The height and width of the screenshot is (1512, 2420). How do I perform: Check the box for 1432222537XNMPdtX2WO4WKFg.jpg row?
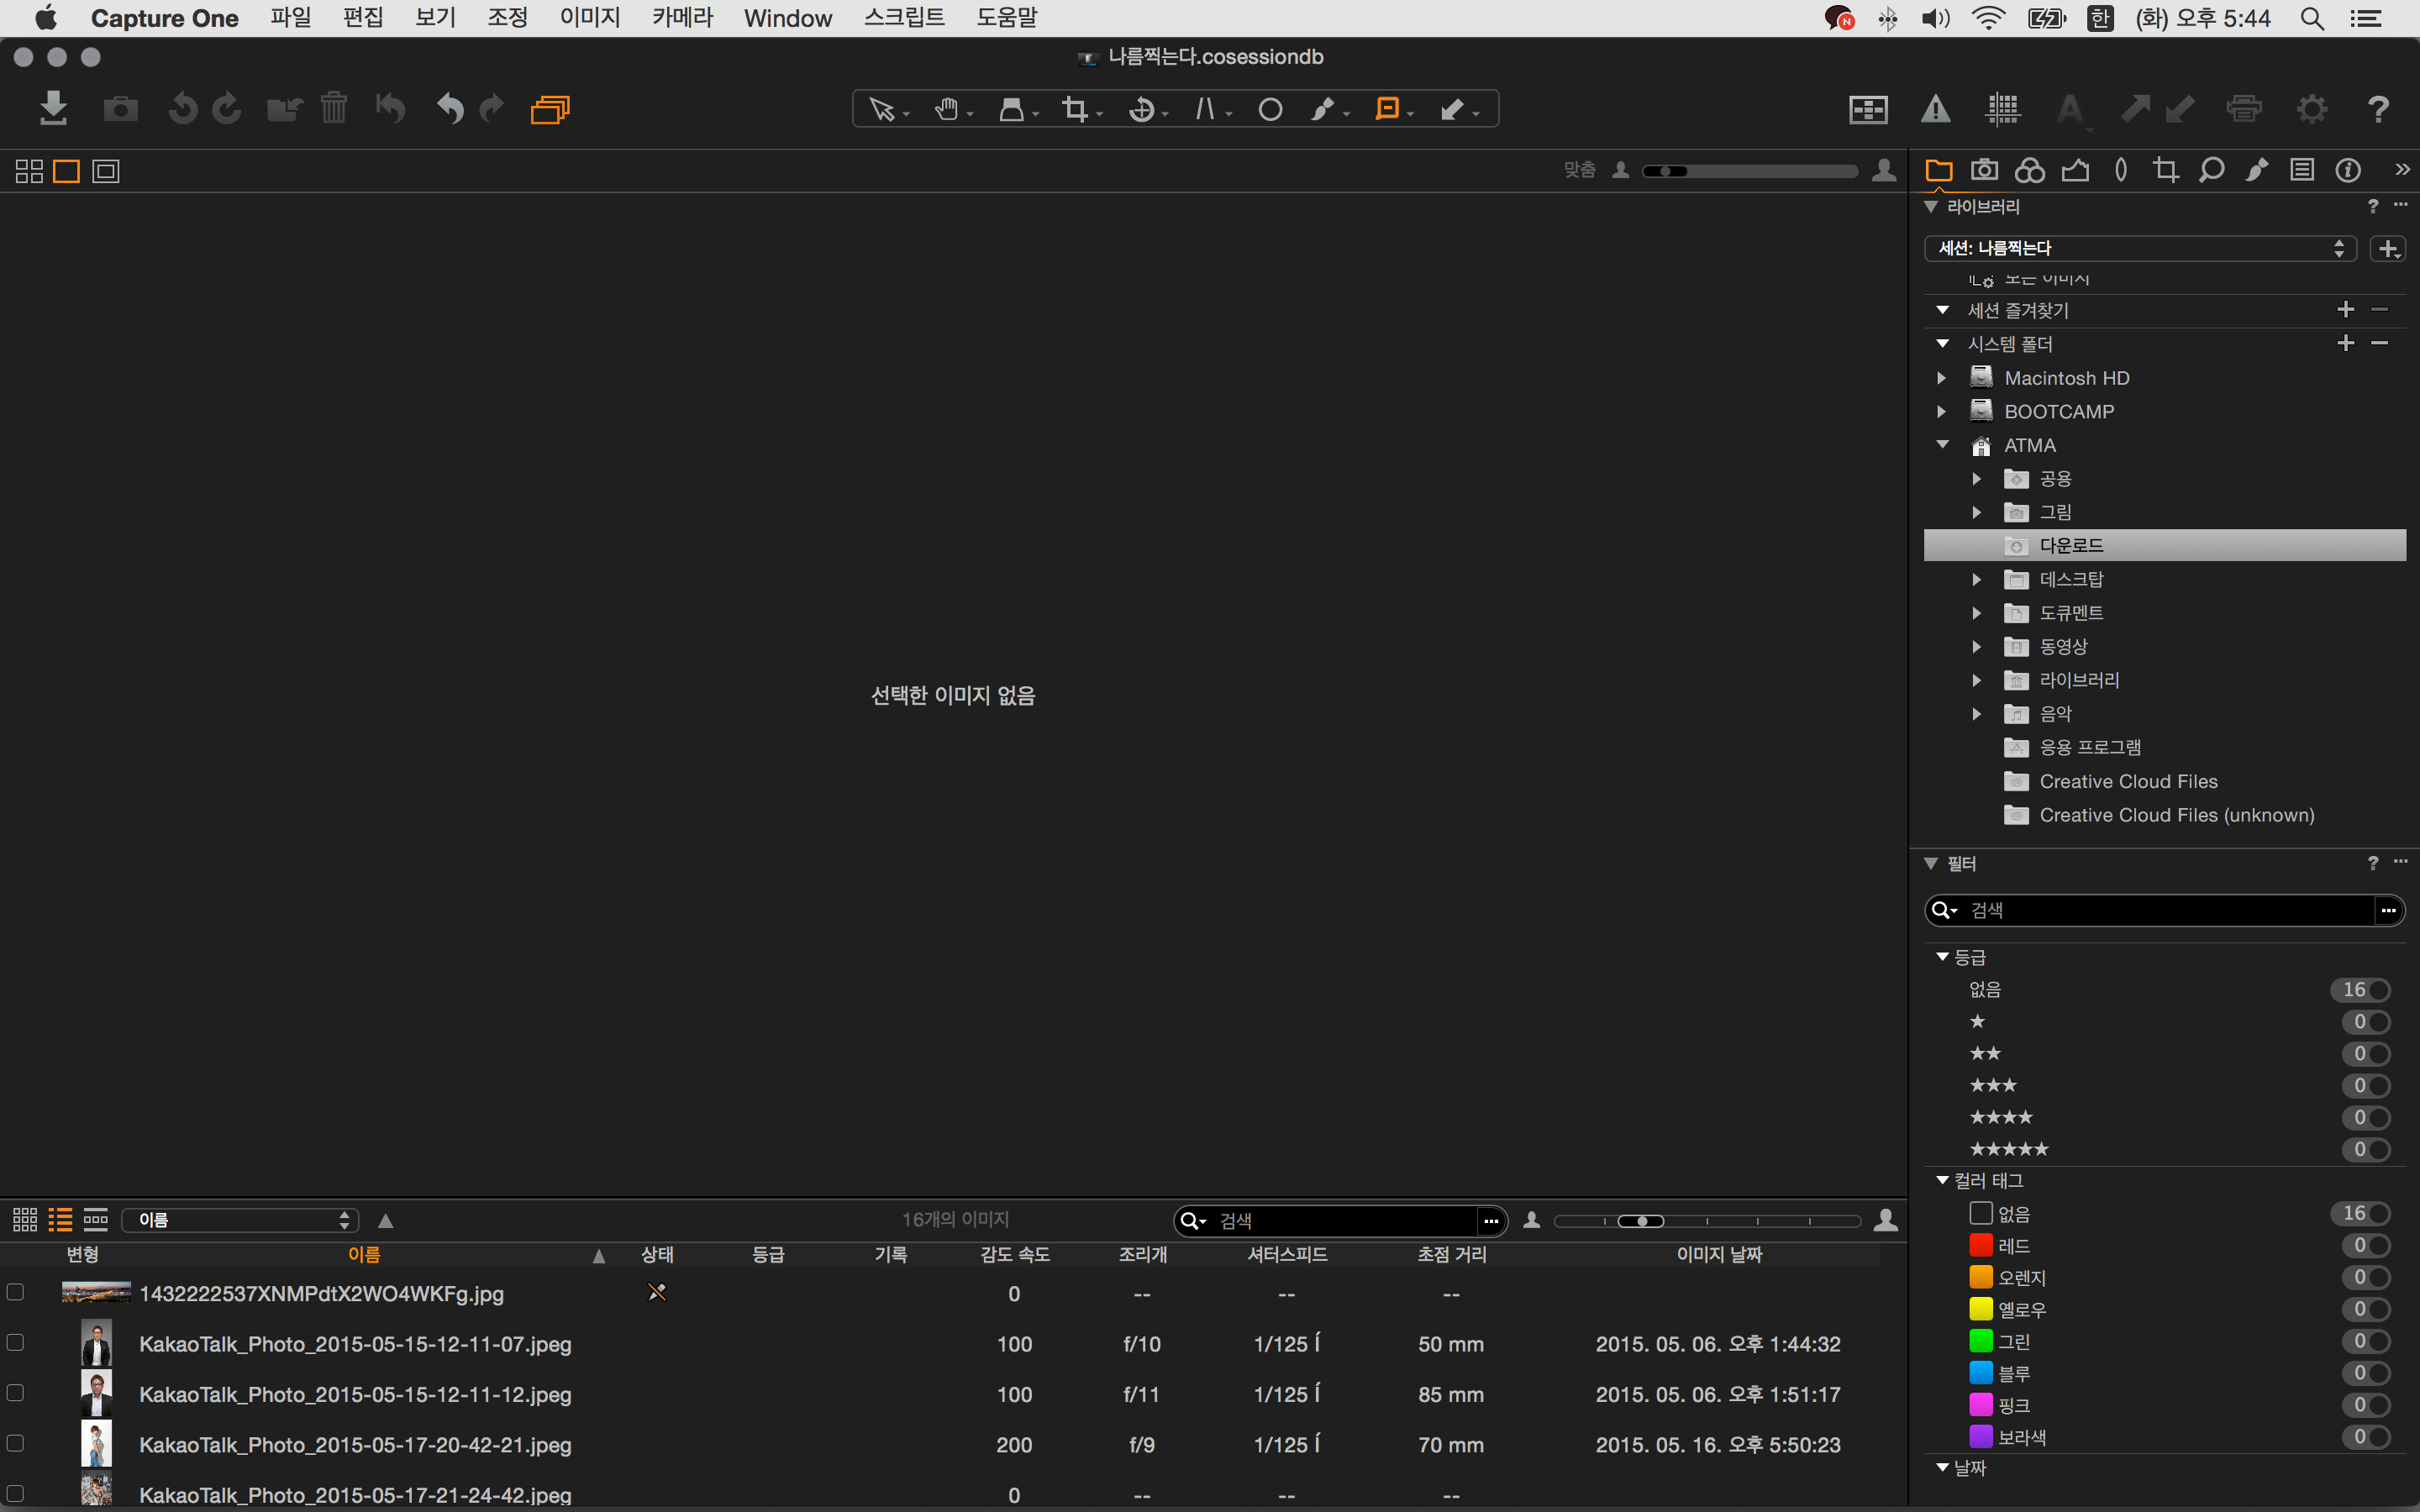[15, 1292]
